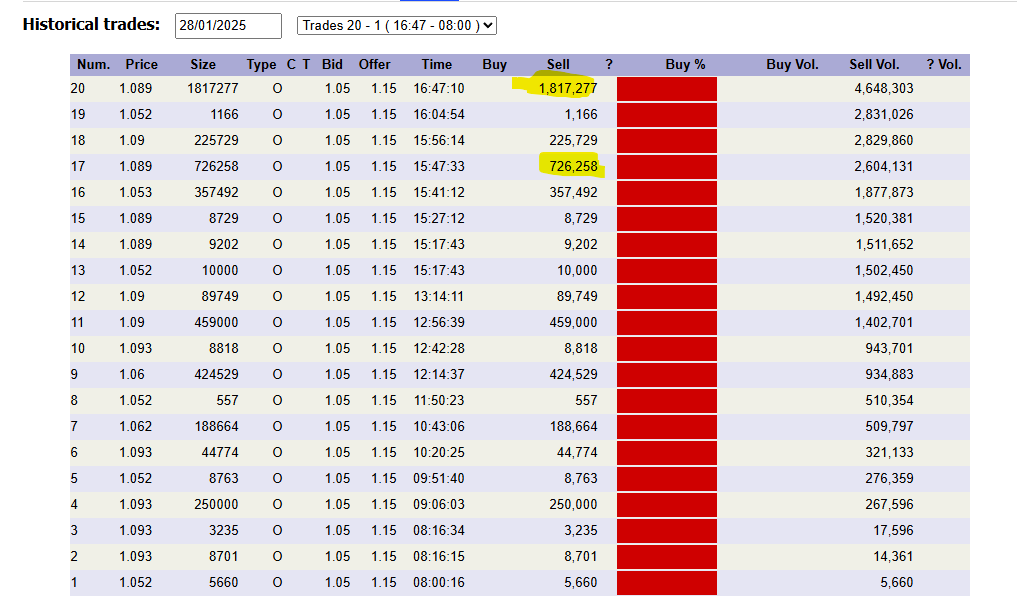Click the Buy % column header
The height and width of the screenshot is (609, 1019).
[685, 64]
